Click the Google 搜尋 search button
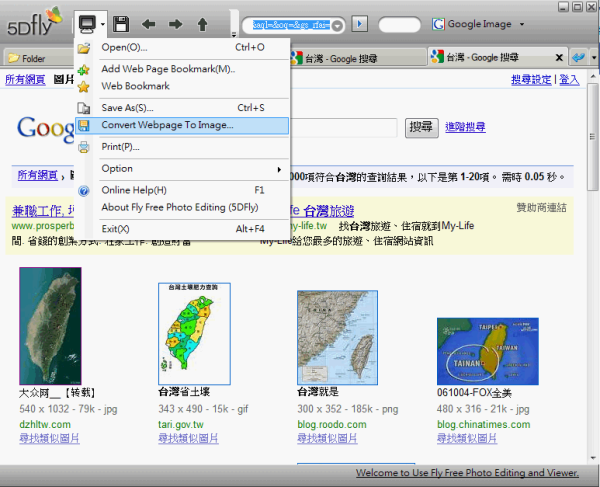 421,127
